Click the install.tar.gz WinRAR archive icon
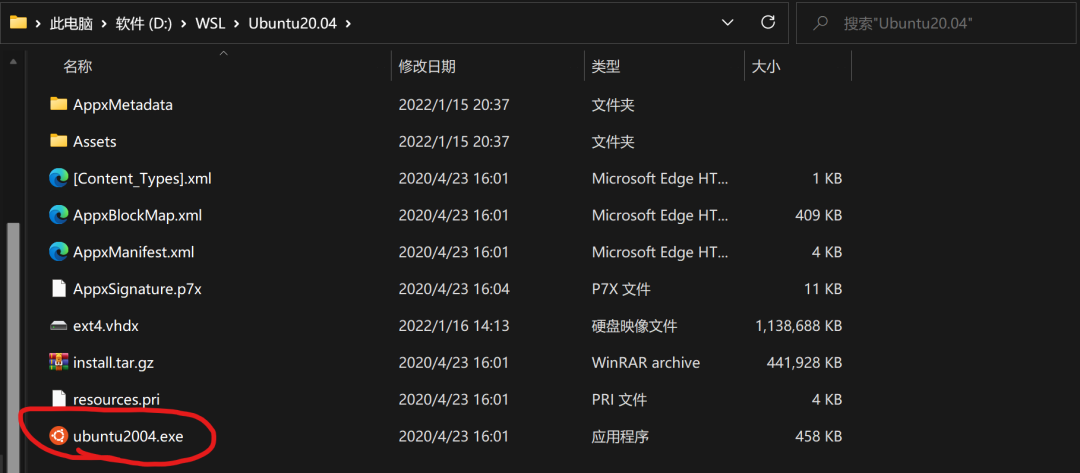Screen dimensions: 1080x473 pyautogui.click(x=59, y=362)
